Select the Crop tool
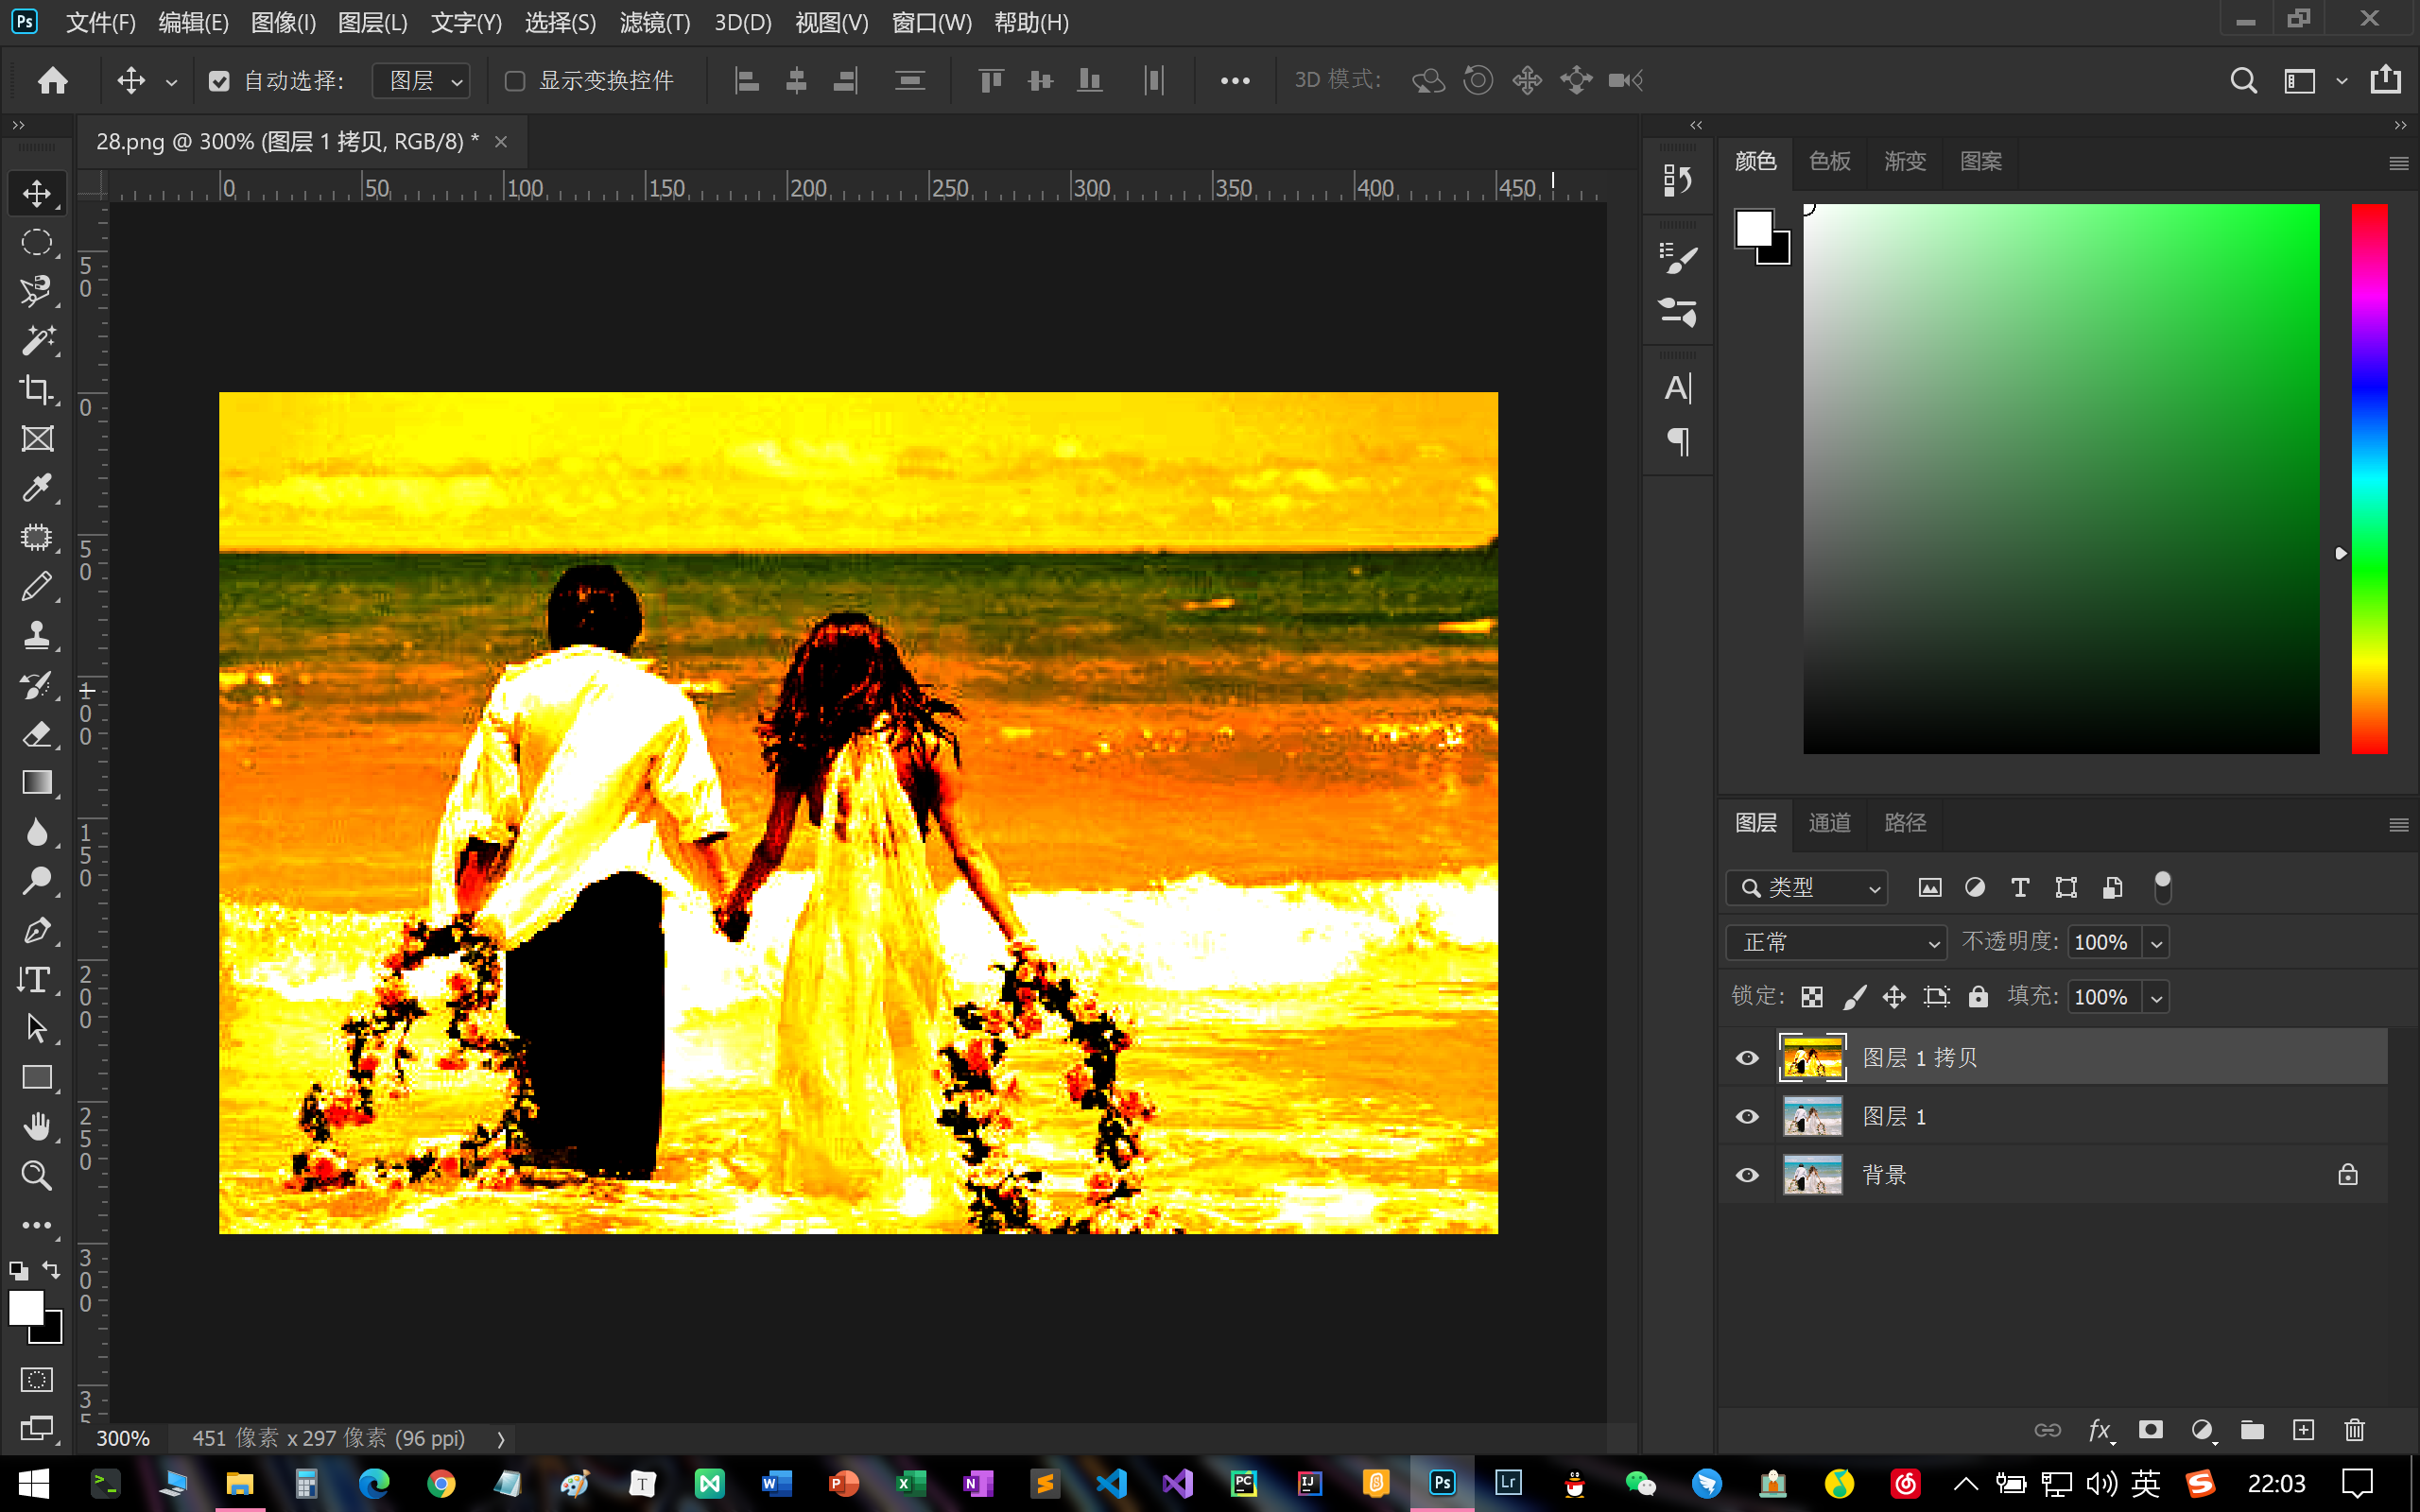The height and width of the screenshot is (1512, 2420). [37, 389]
